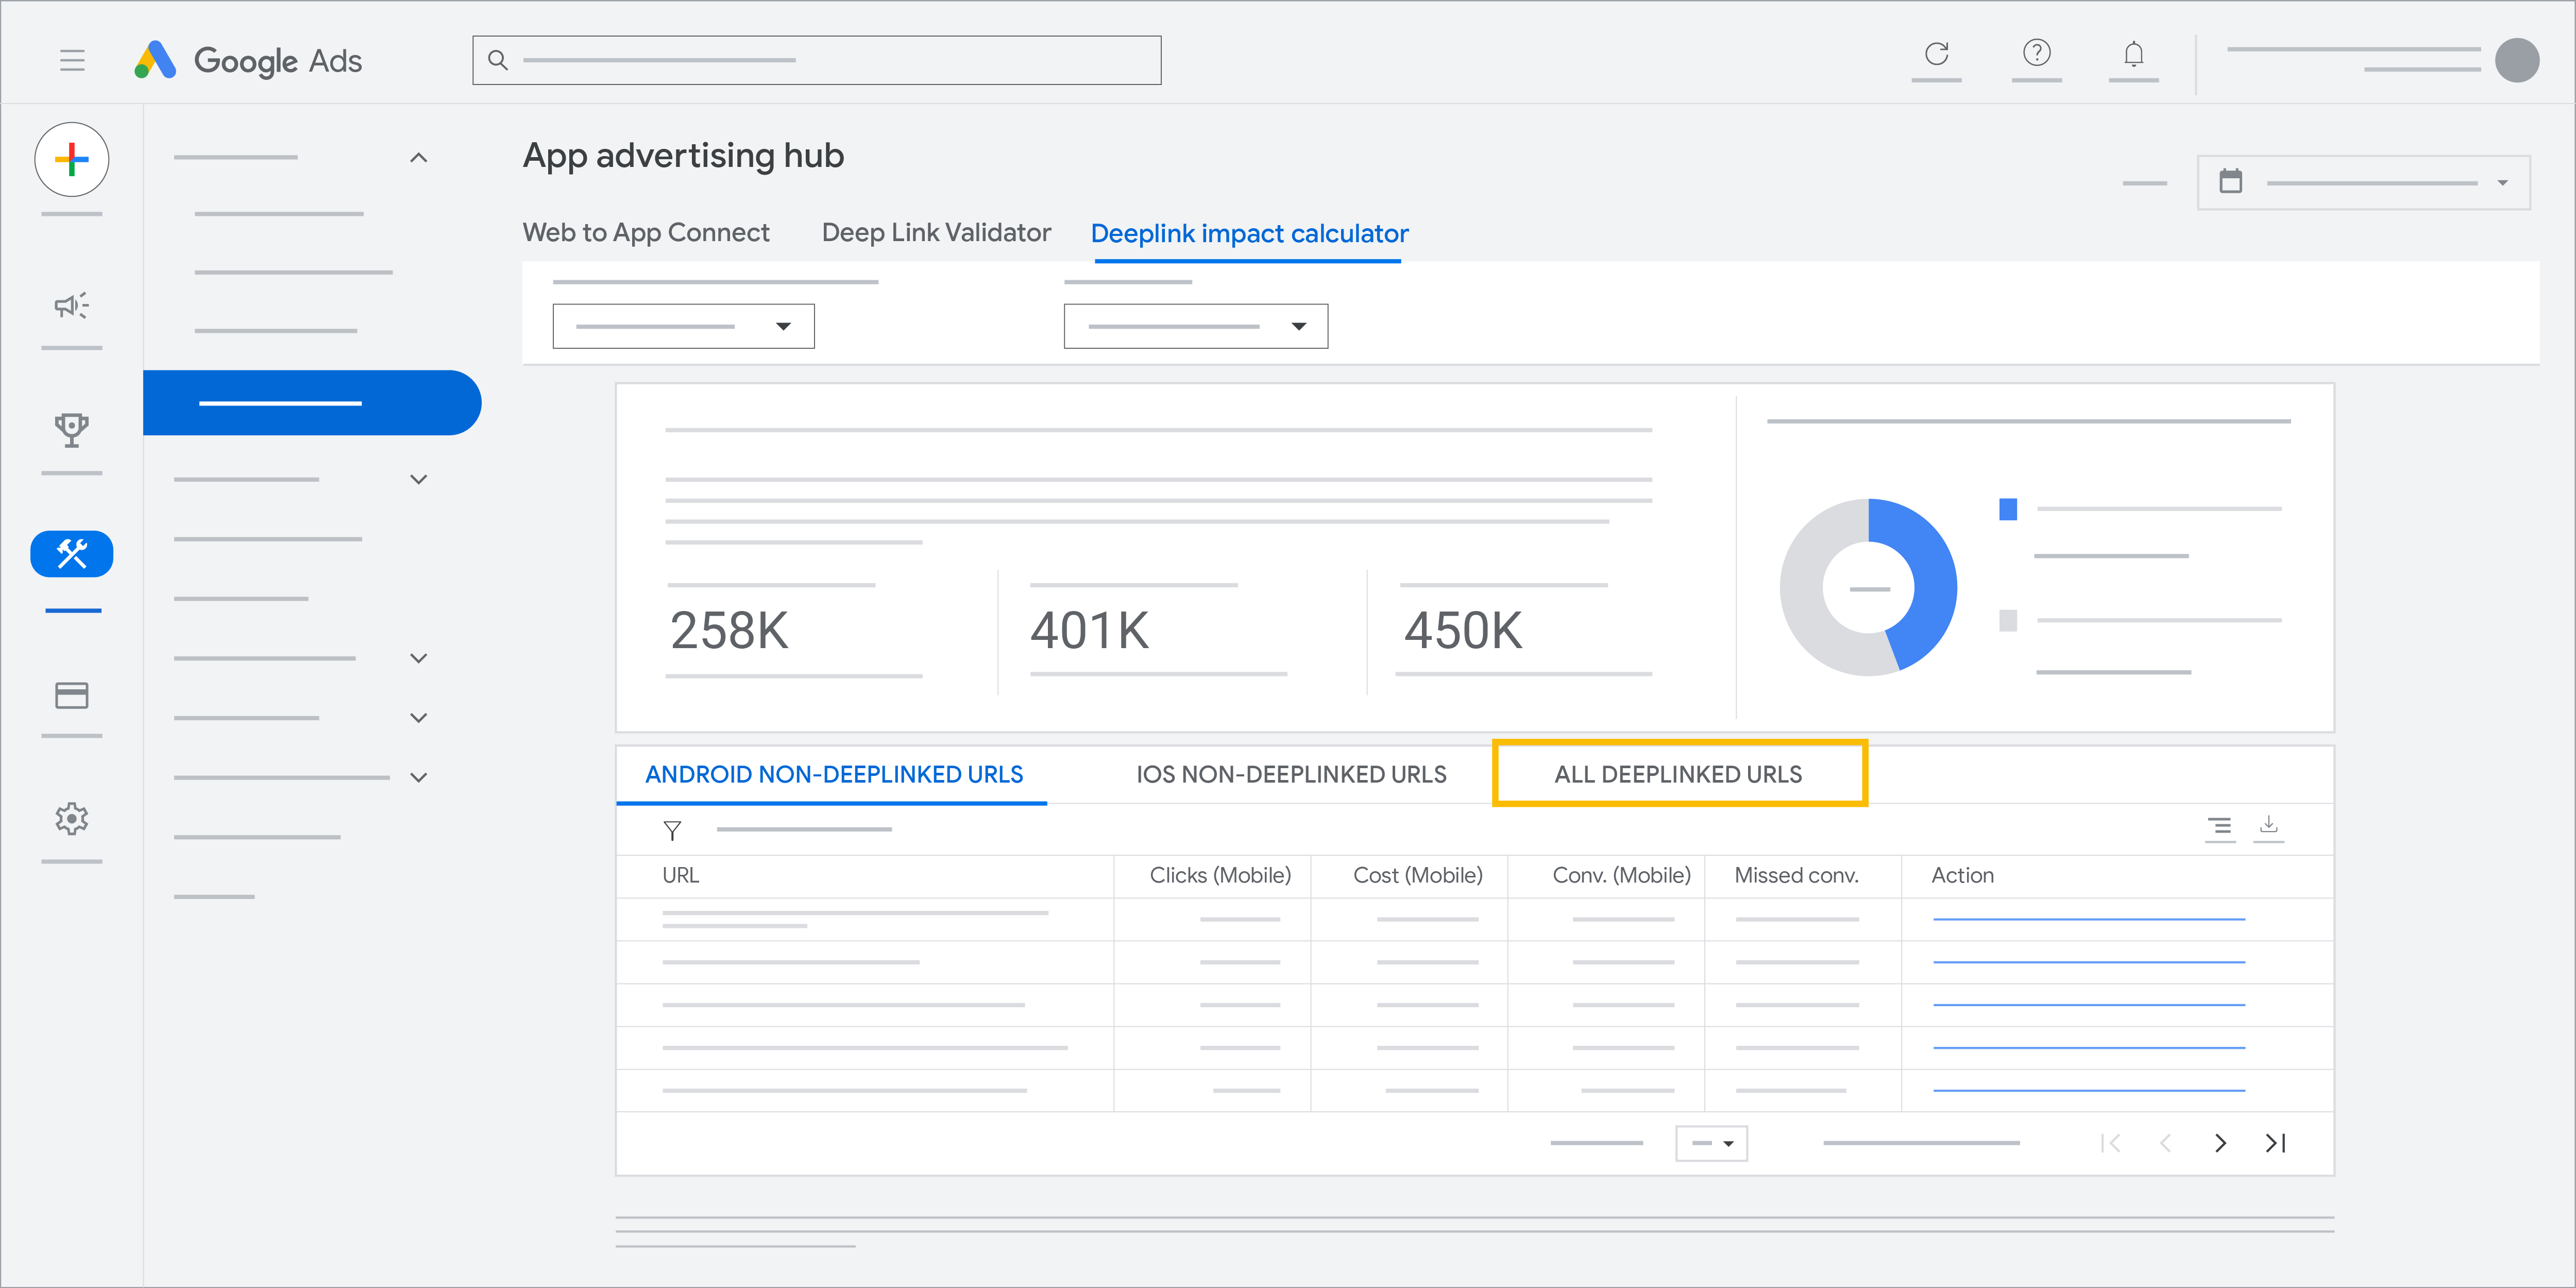Screen dimensions: 2576x1288
Task: Click the filter funnel icon
Action: (672, 830)
